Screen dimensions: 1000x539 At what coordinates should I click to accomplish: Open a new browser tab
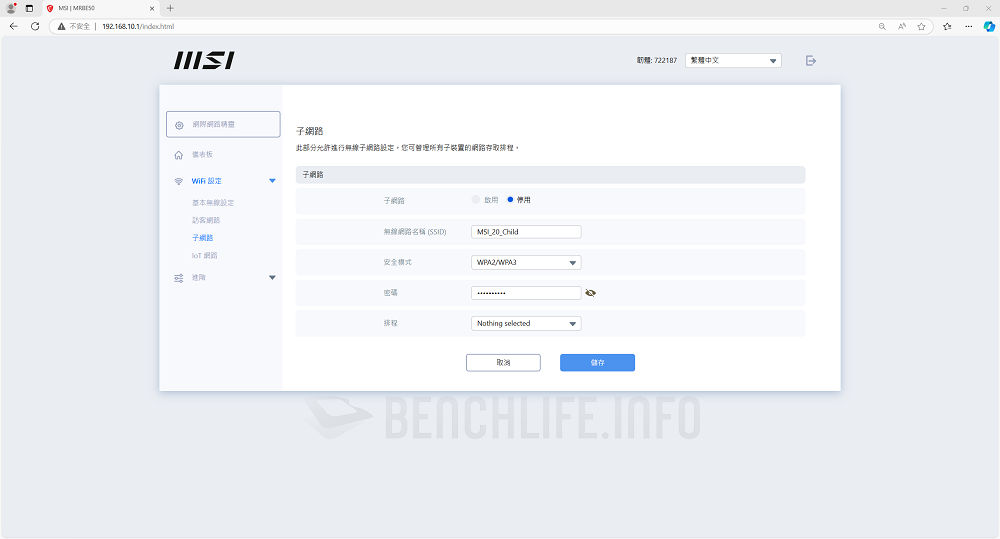[x=170, y=8]
